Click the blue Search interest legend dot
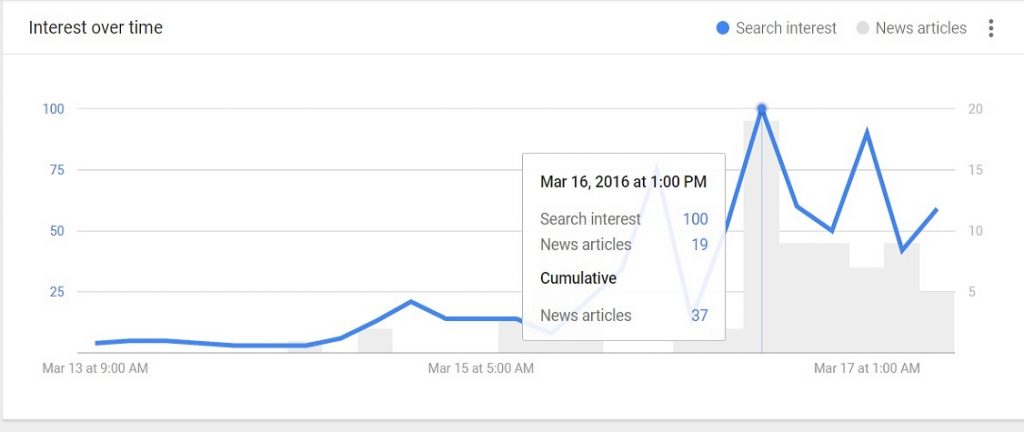The width and height of the screenshot is (1024, 432). (723, 28)
